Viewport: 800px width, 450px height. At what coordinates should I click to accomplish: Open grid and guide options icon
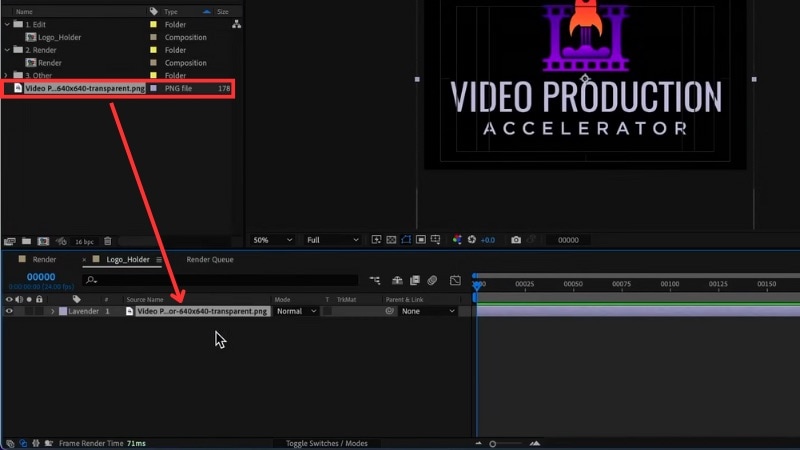click(x=435, y=240)
